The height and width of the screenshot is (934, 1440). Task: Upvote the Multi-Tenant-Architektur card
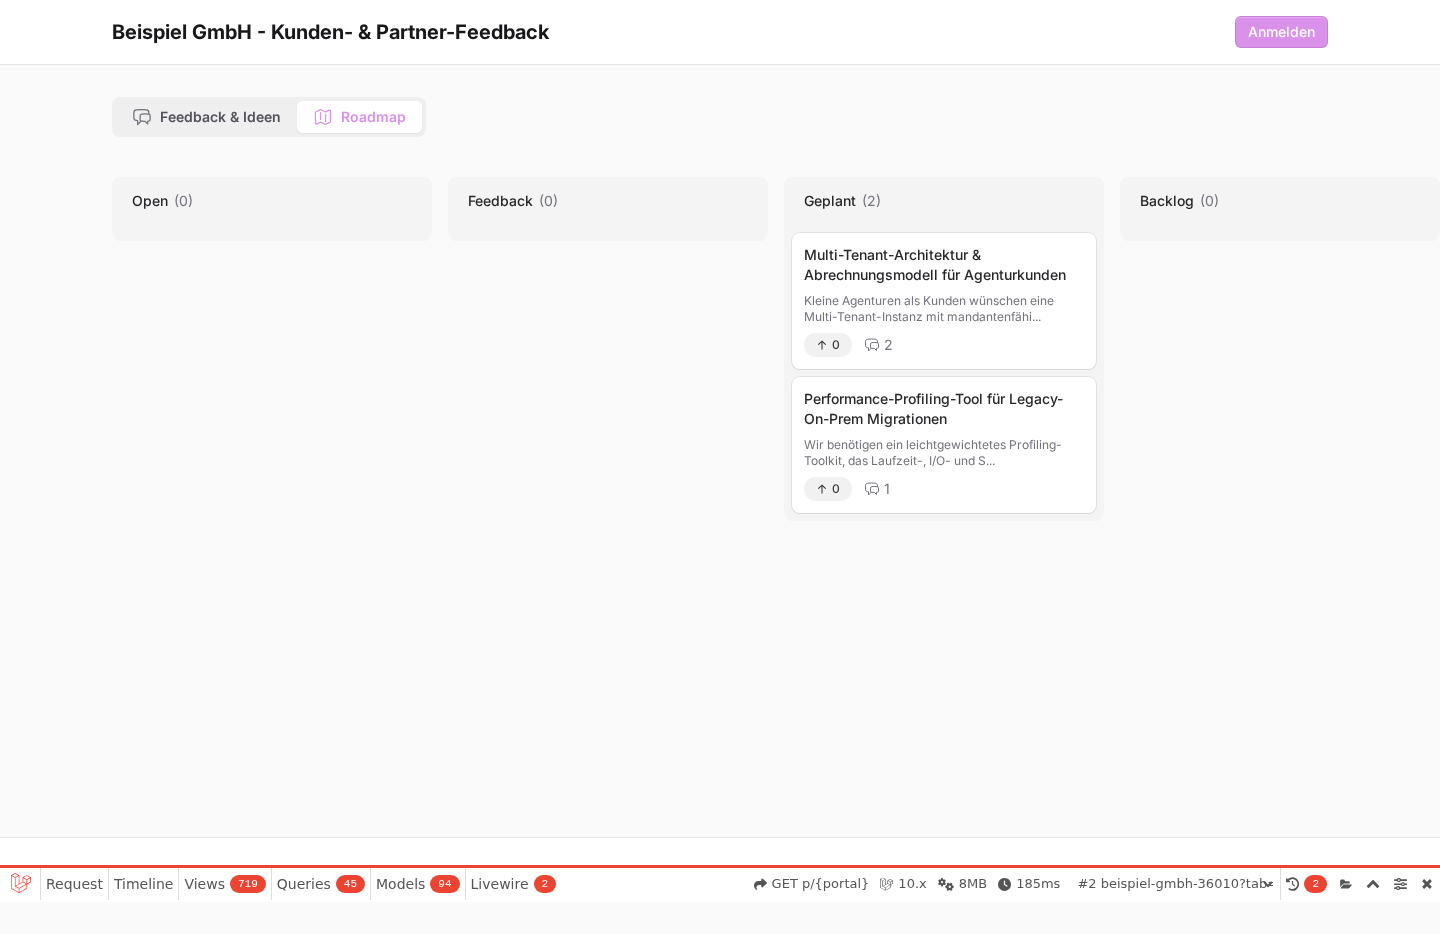click(828, 345)
